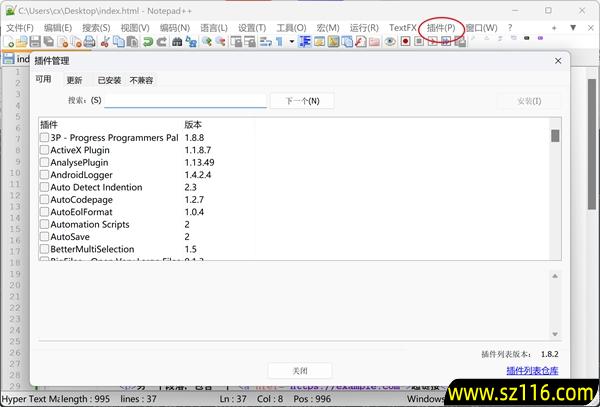600x407 pixels.
Task: Check the ActiveX Plugin checkbox
Action: click(44, 150)
